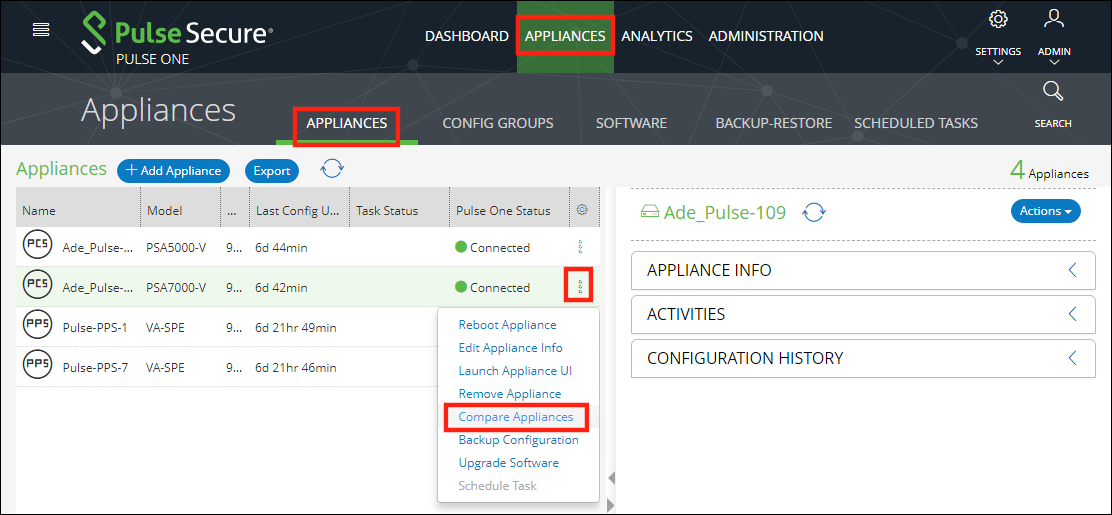Open the Admin user icon
This screenshot has height=515, width=1112.
click(x=1055, y=19)
